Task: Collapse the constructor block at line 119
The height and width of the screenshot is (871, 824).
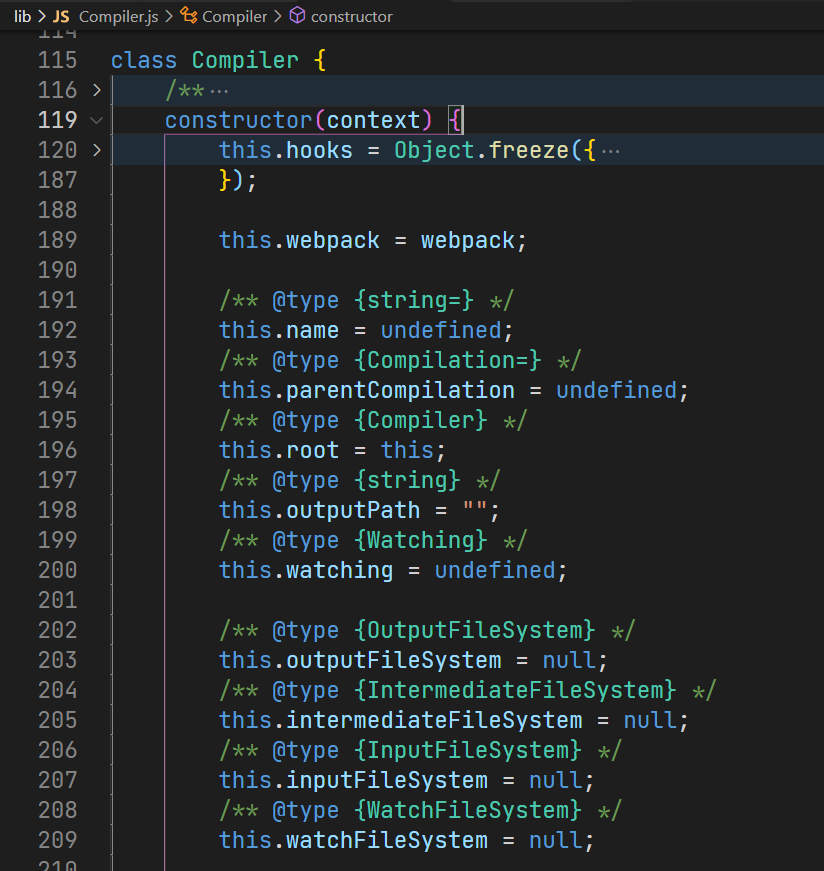Action: click(x=97, y=120)
